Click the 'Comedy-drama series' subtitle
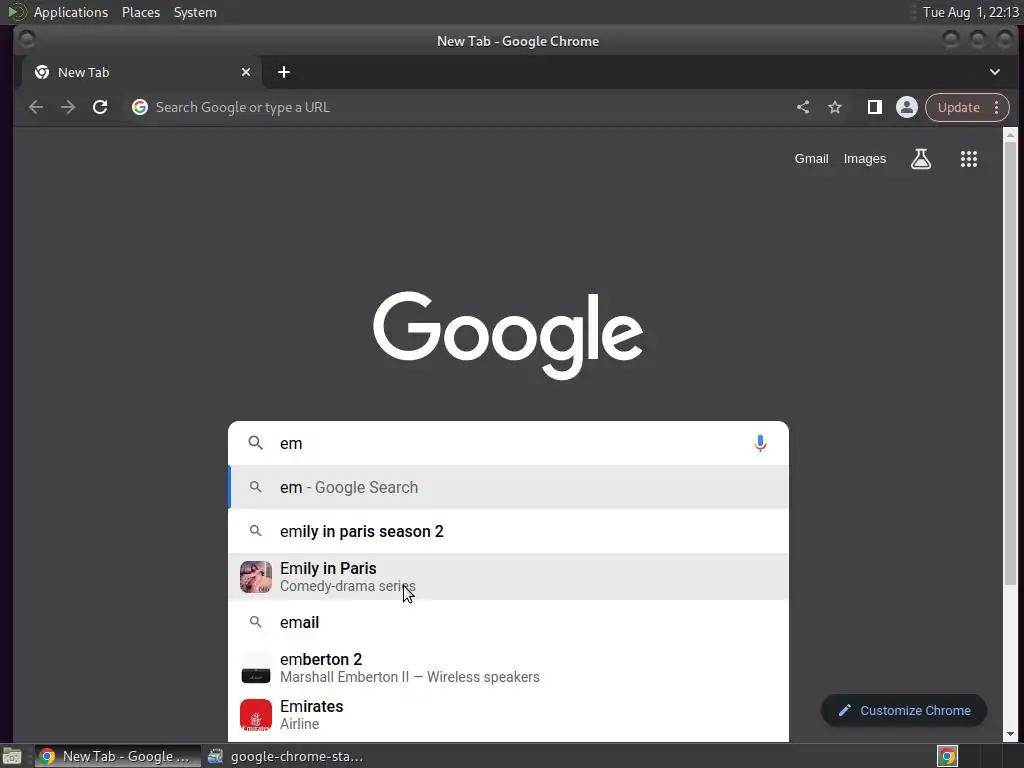This screenshot has width=1024, height=768. 347,586
